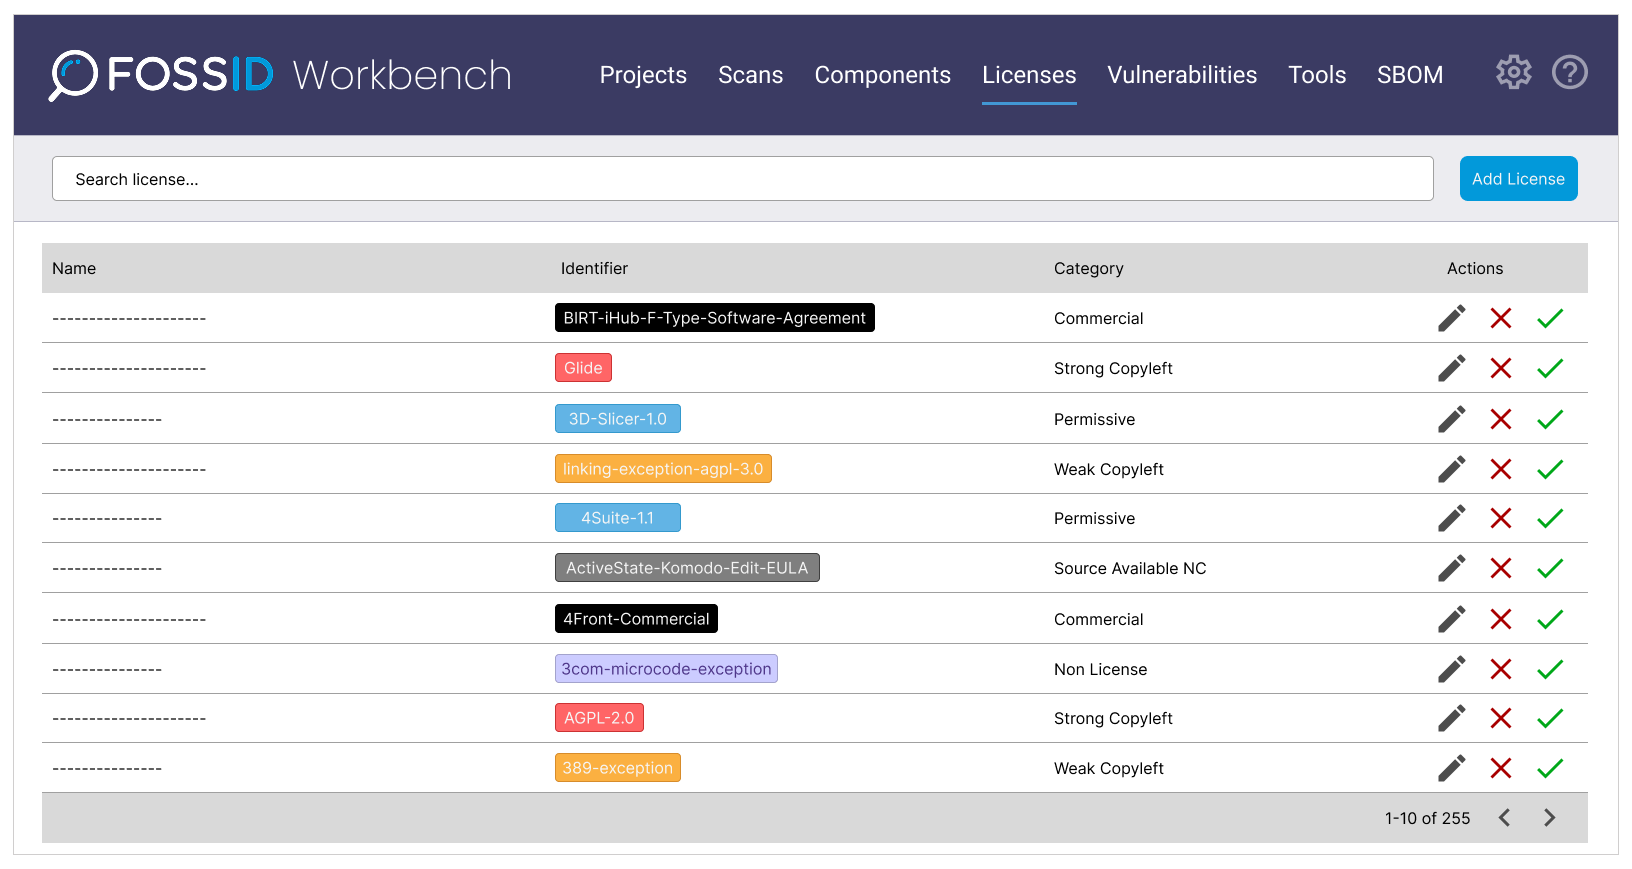Image resolution: width=1632 pixels, height=869 pixels.
Task: Click the AGPL-2.0 identifier badge
Action: 599,718
